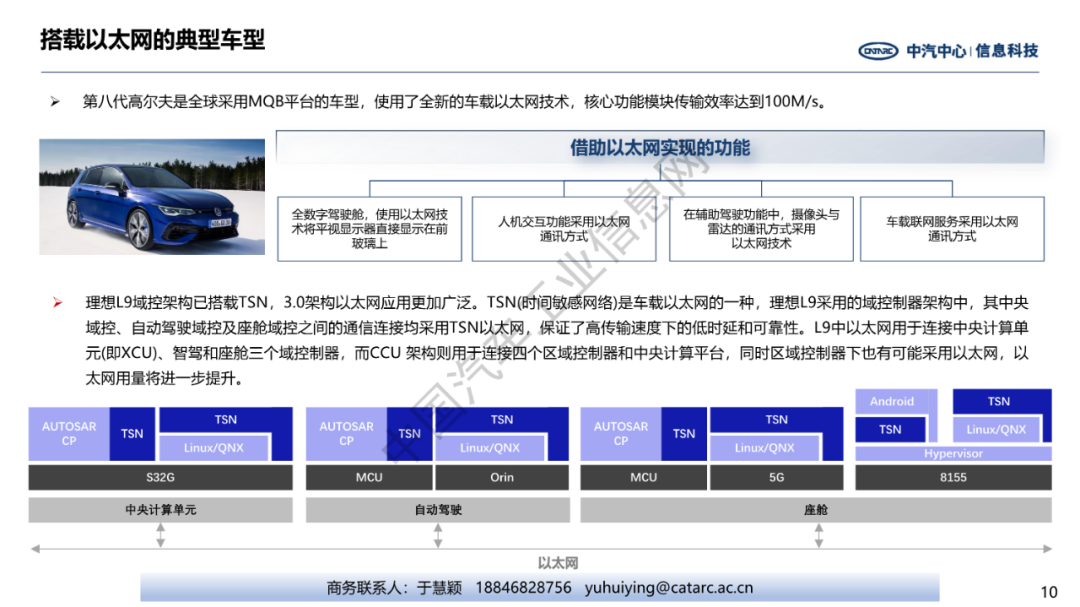1080x607 pixels.
Task: Click the black arrow bullet before 第八代高尔夫
Action: coord(55,102)
